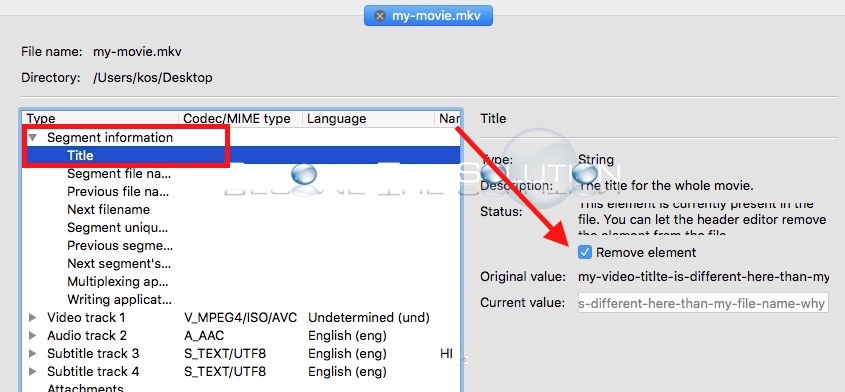The height and width of the screenshot is (392, 845).
Task: Sort by the Language column header
Action: [369, 119]
